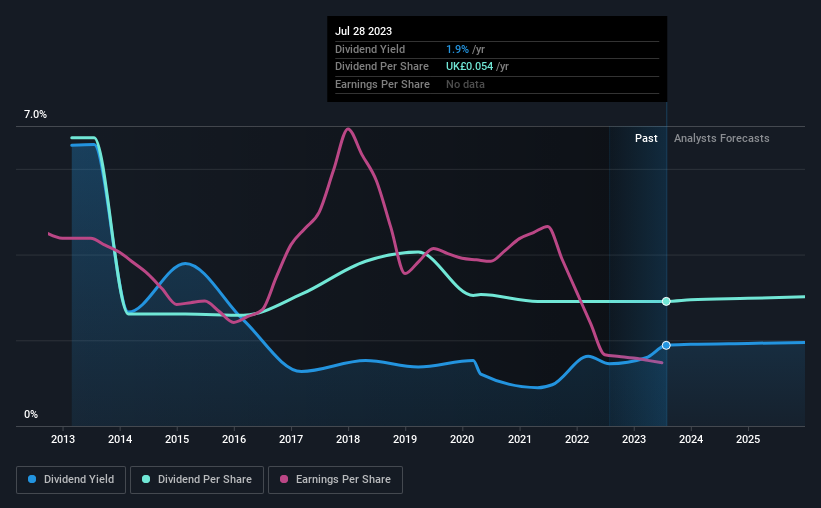
Task: Select the Dividend Yield data point marker
Action: point(666,345)
